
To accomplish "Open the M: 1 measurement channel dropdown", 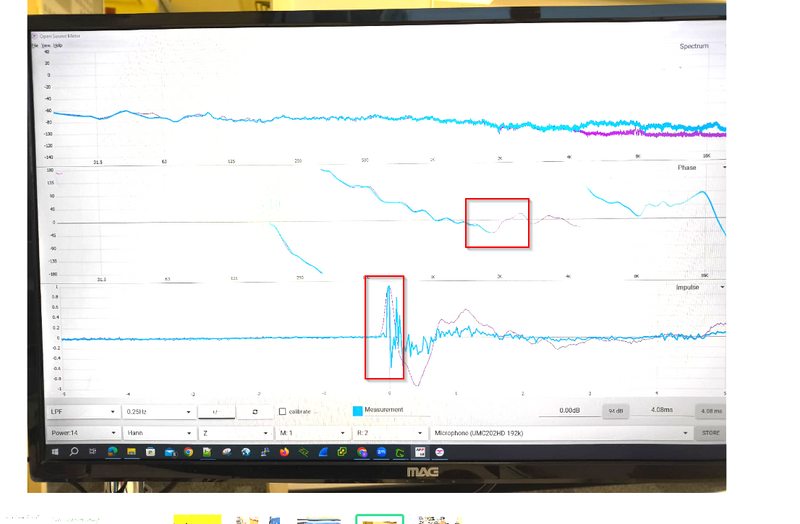I will point(312,433).
